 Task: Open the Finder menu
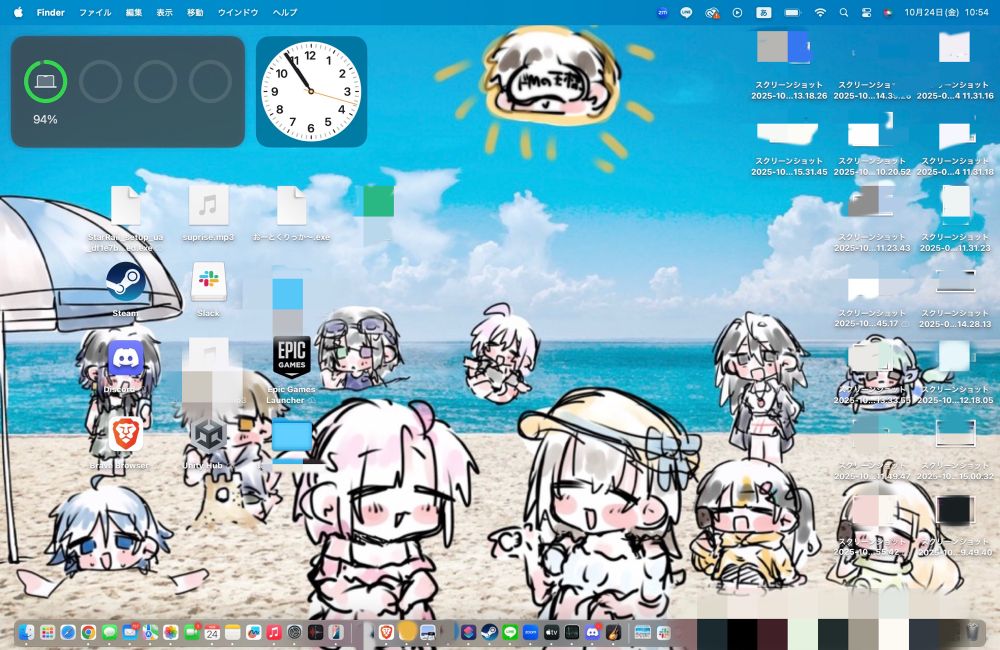(50, 12)
